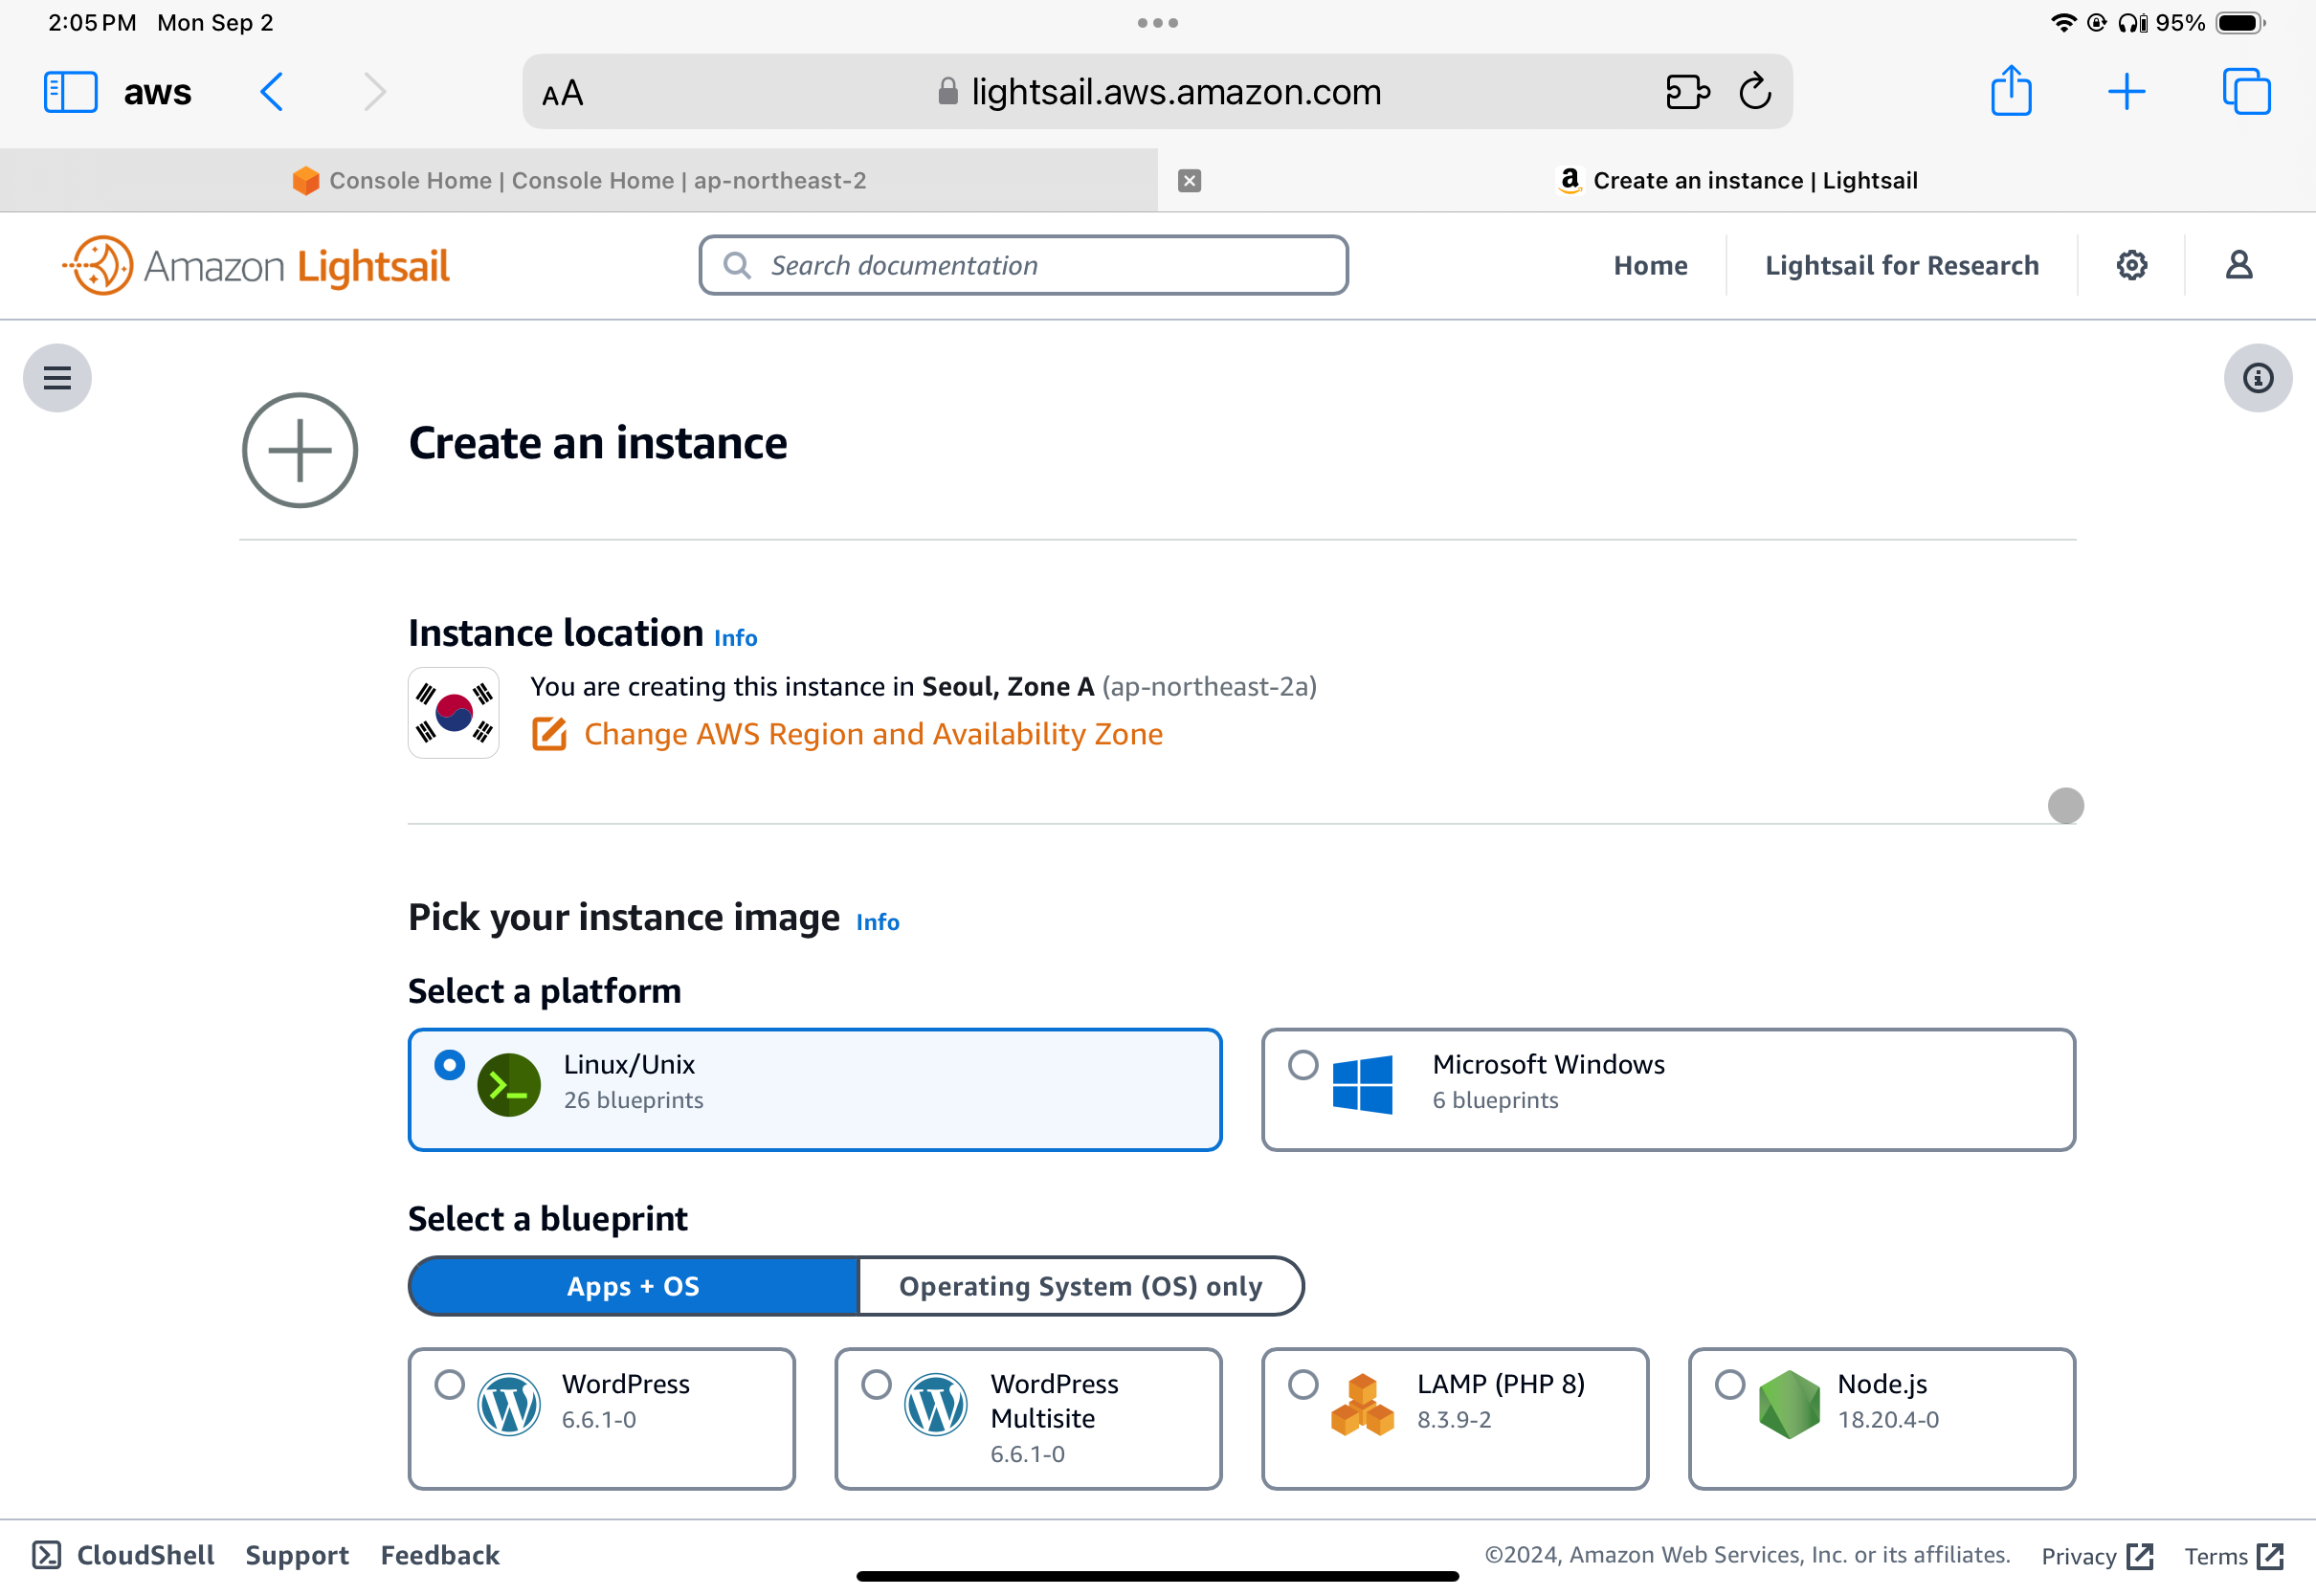Close the current tab with the x icon

pos(1189,180)
